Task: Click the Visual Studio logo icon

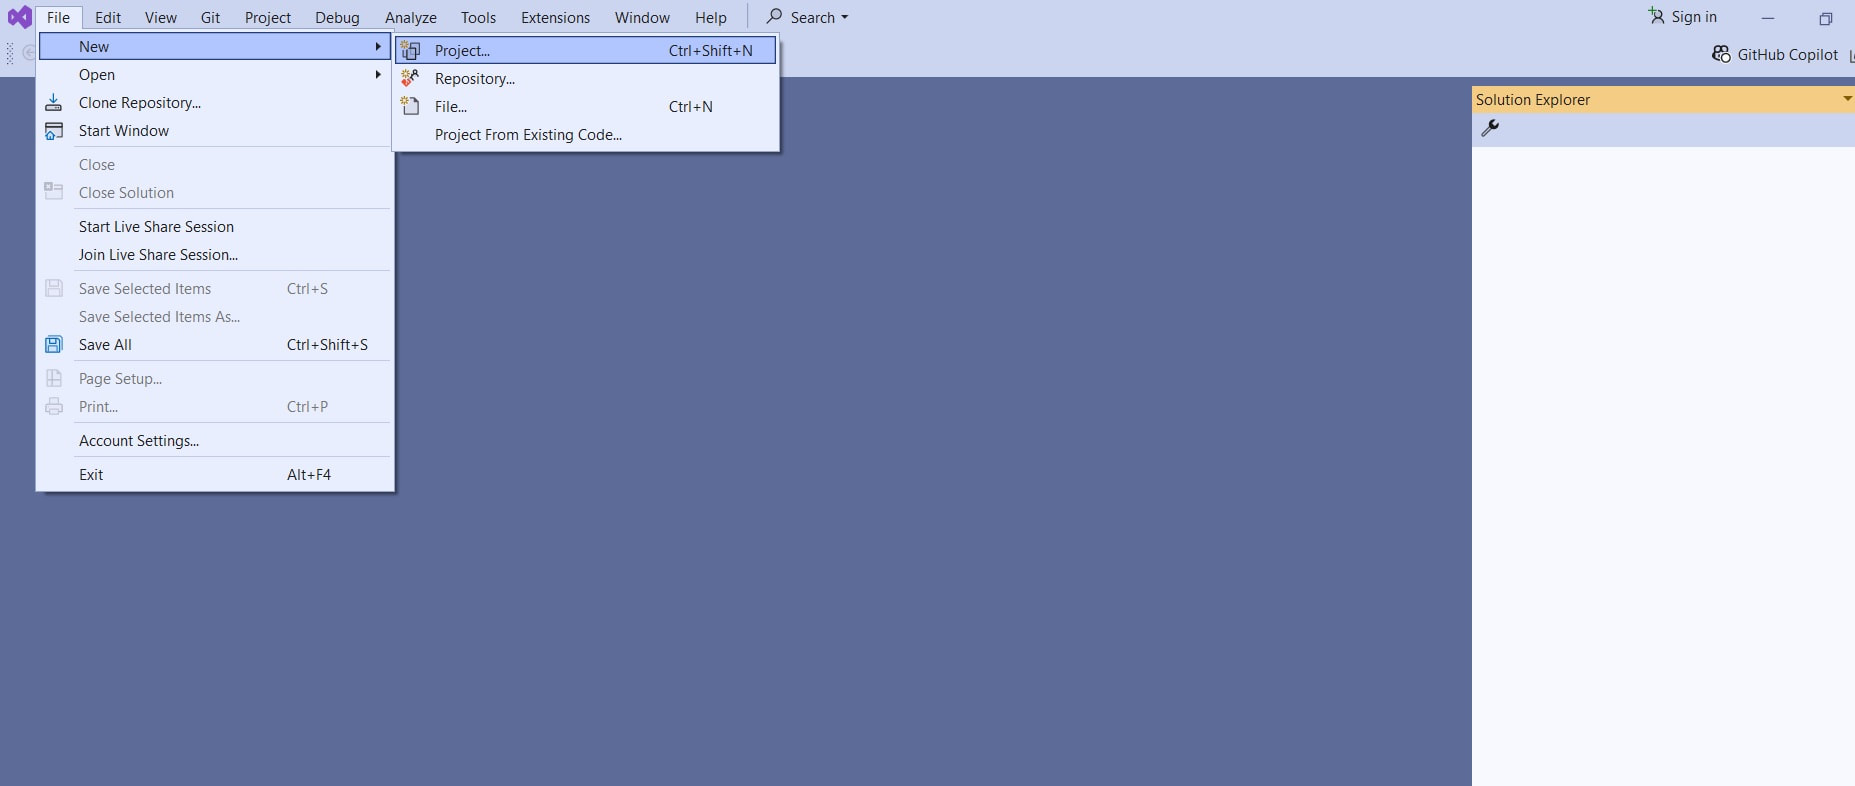Action: [20, 17]
